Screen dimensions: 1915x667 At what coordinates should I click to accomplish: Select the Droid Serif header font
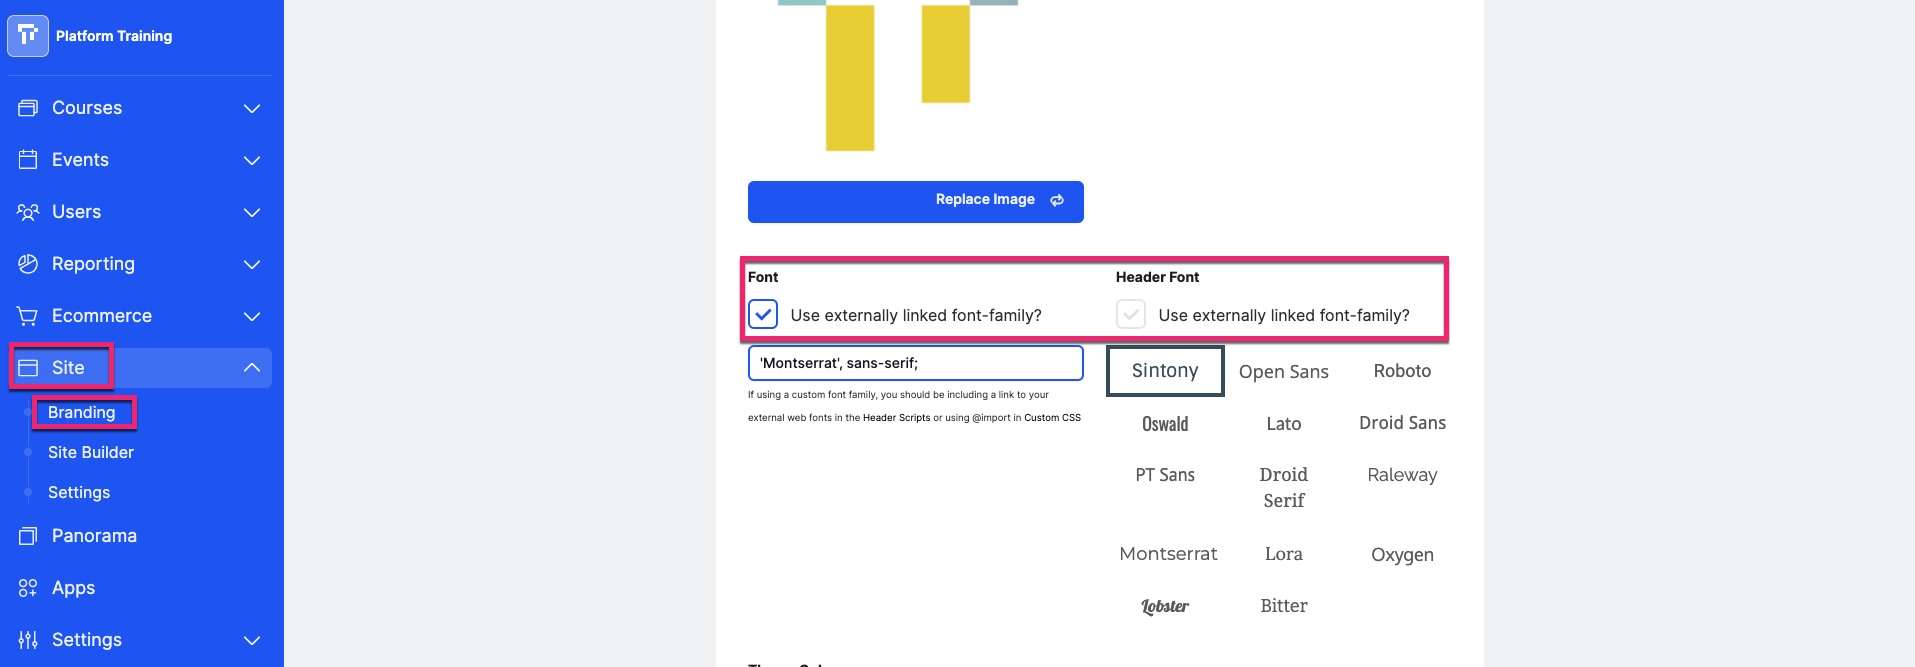(1284, 488)
